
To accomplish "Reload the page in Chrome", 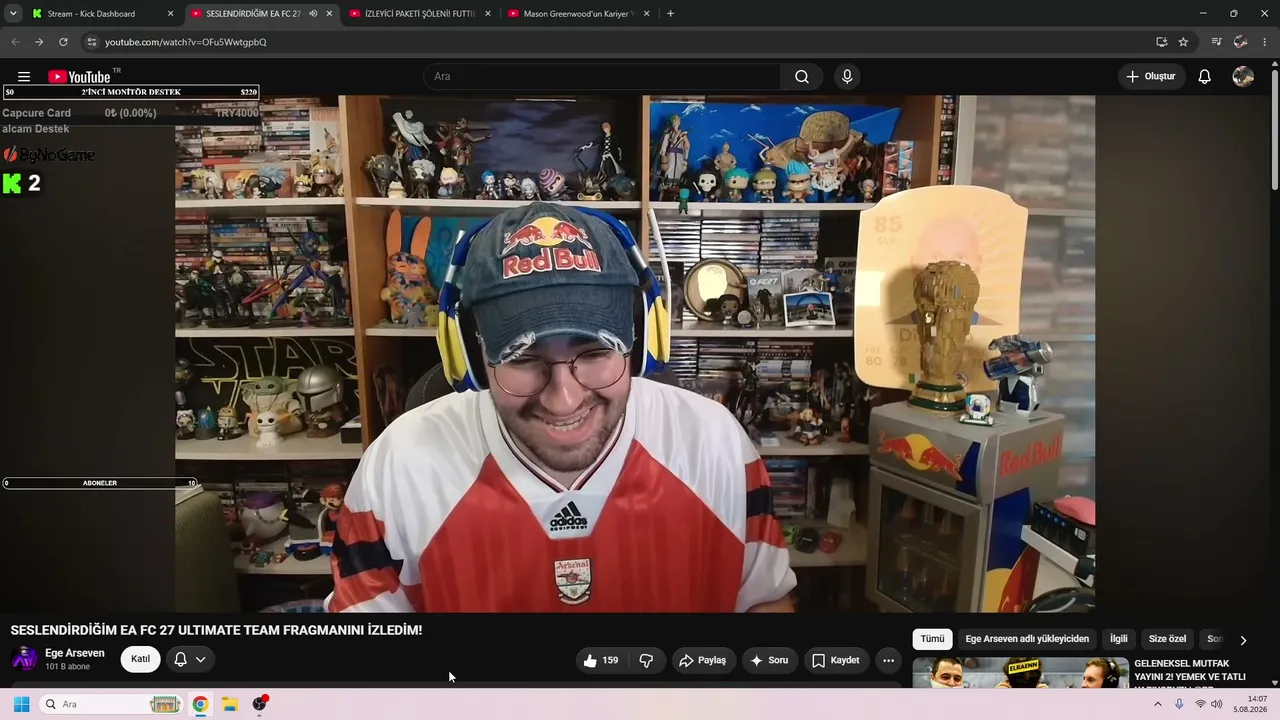I will [x=63, y=42].
